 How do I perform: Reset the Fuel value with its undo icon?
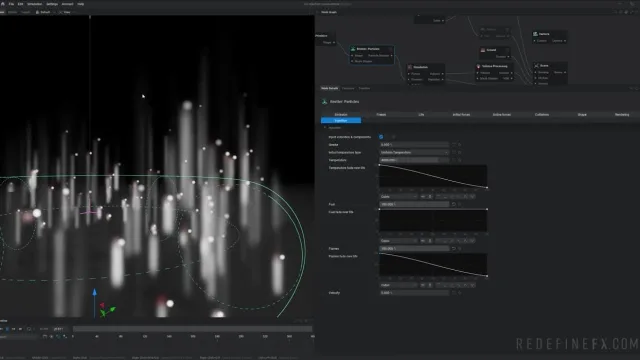point(453,204)
